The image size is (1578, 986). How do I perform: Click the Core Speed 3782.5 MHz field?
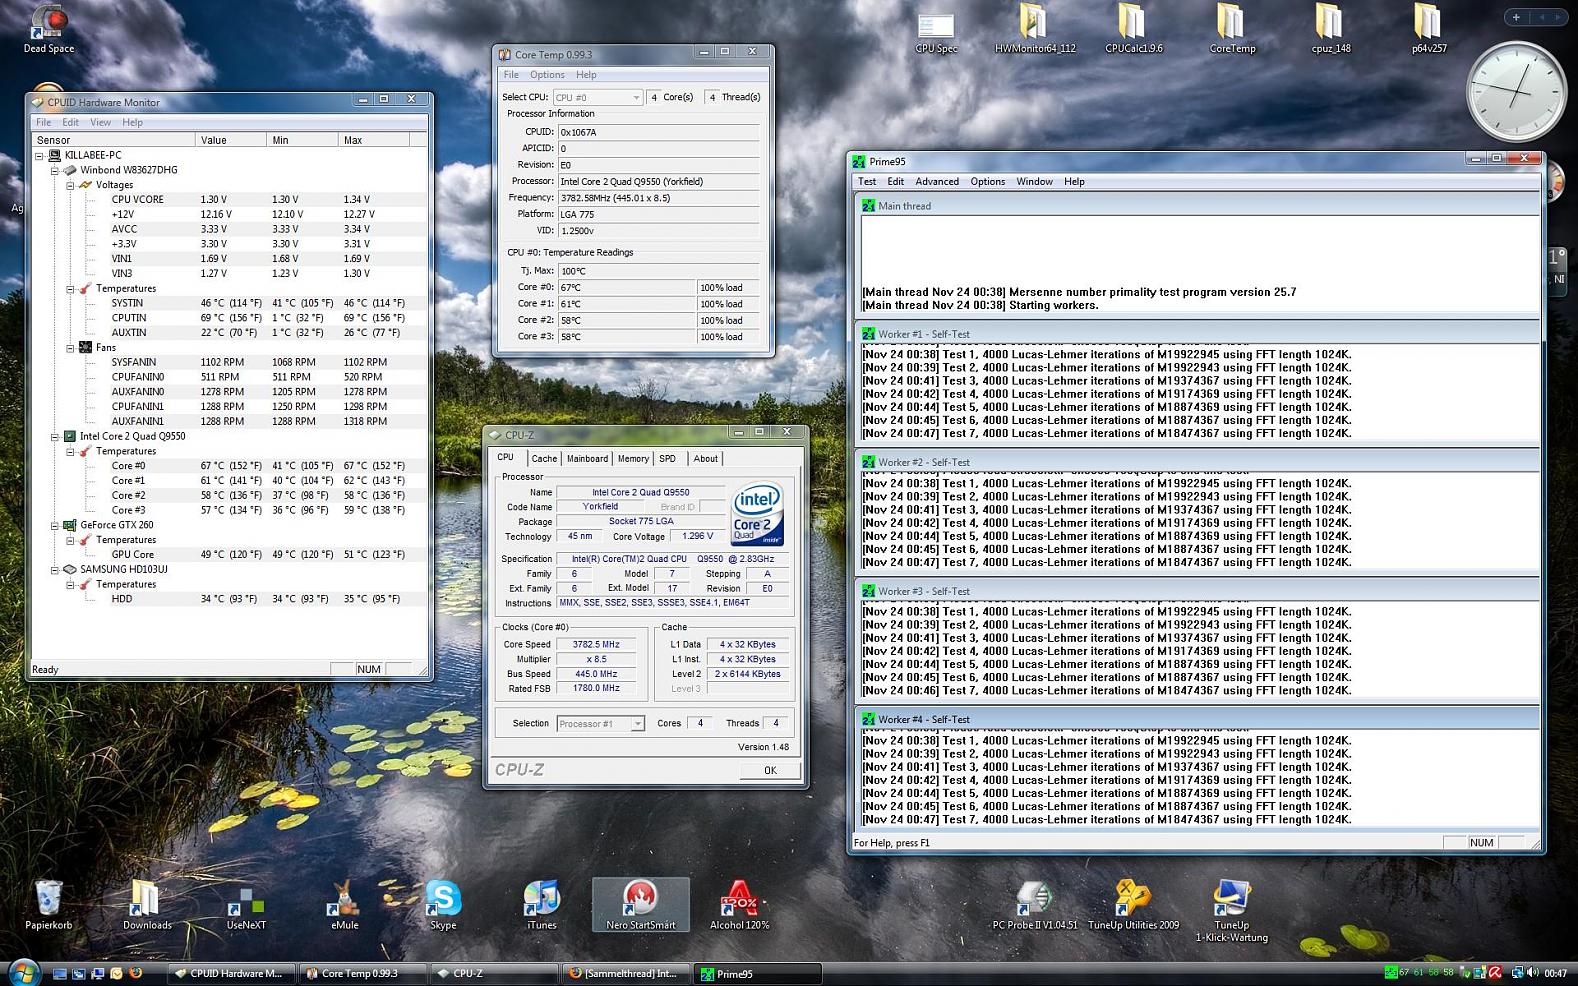(x=596, y=645)
